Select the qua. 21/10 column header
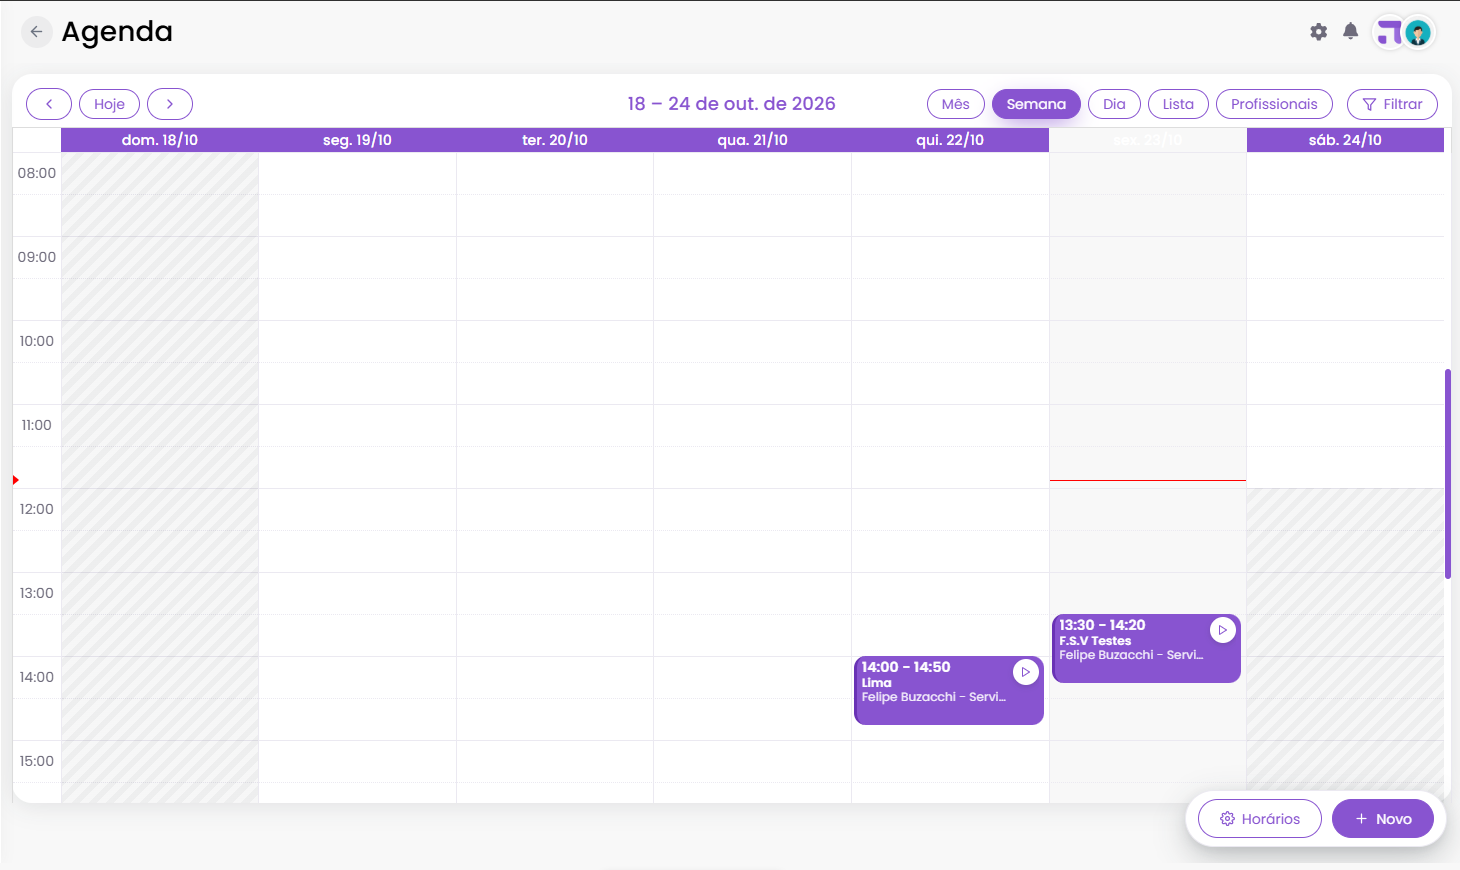This screenshot has height=870, width=1460. point(752,140)
